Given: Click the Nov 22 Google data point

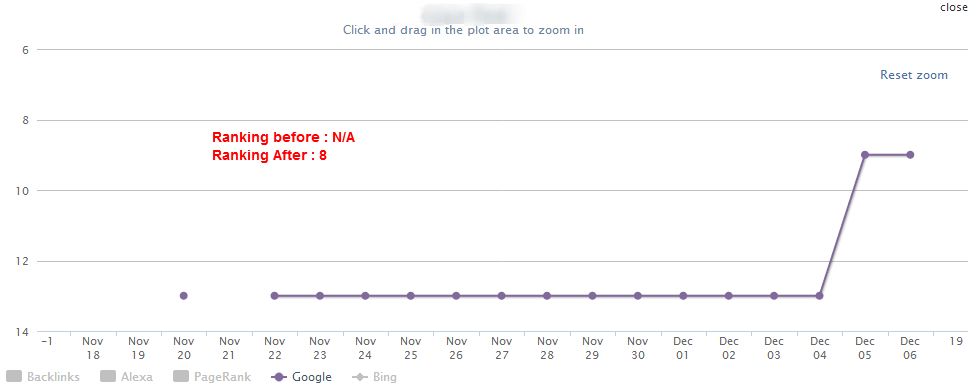Looking at the screenshot, I should click(275, 296).
